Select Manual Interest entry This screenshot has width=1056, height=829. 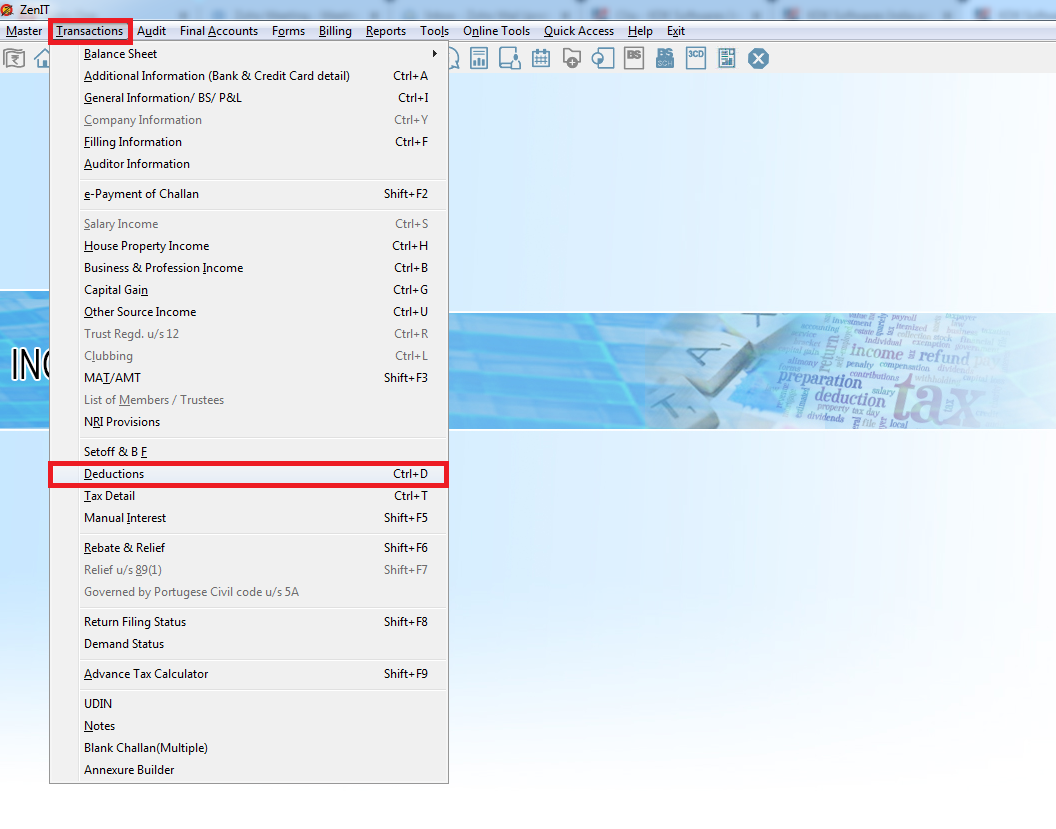point(249,518)
